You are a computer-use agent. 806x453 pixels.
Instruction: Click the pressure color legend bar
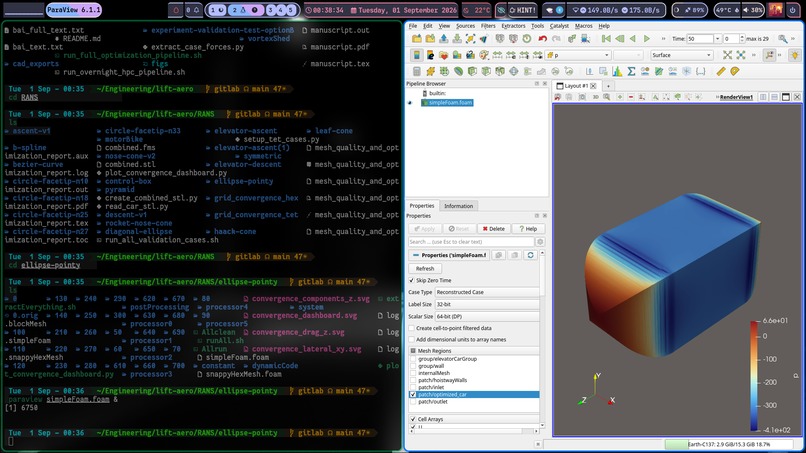coord(754,375)
